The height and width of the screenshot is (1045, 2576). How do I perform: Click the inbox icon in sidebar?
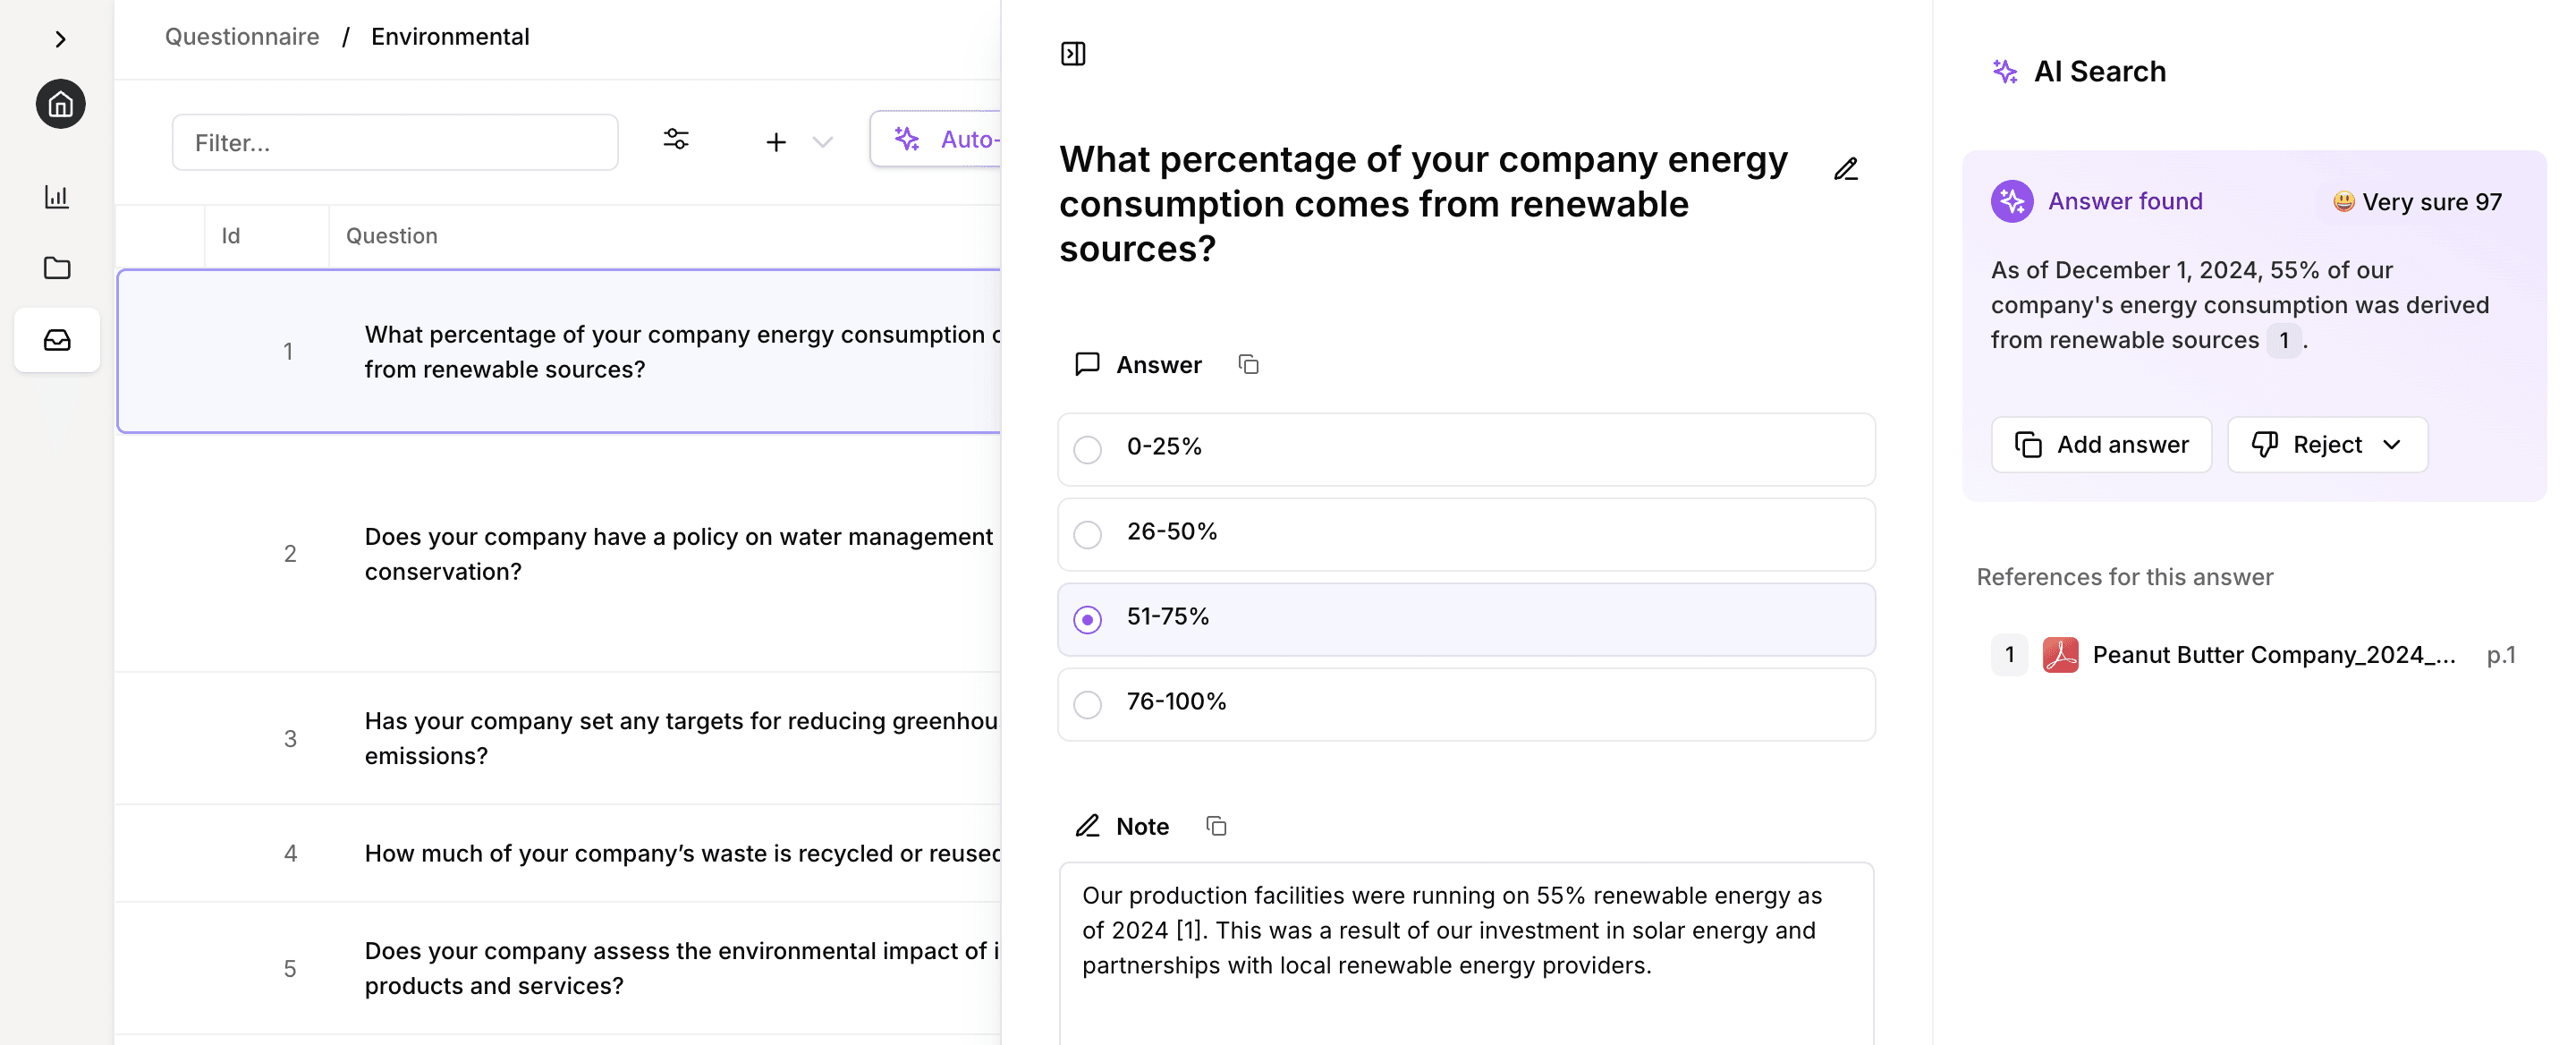pos(57,340)
